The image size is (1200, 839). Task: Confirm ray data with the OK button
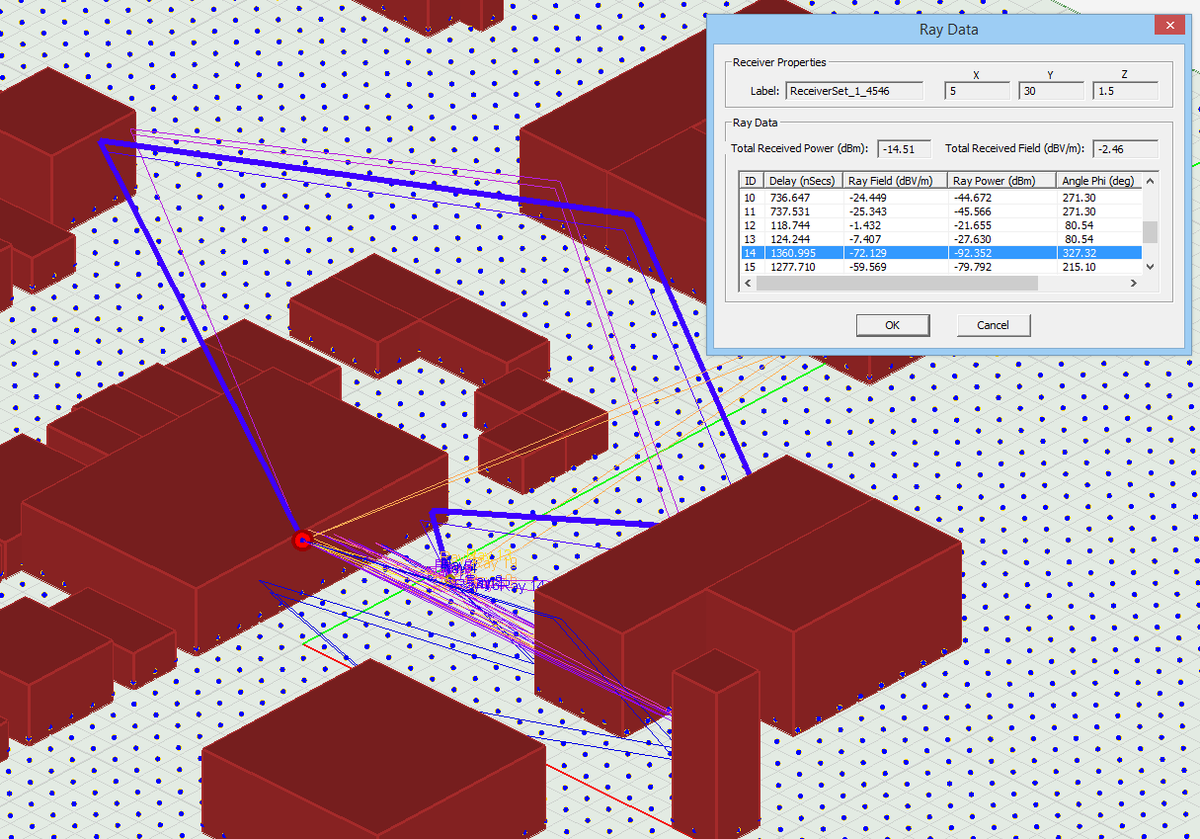892,325
